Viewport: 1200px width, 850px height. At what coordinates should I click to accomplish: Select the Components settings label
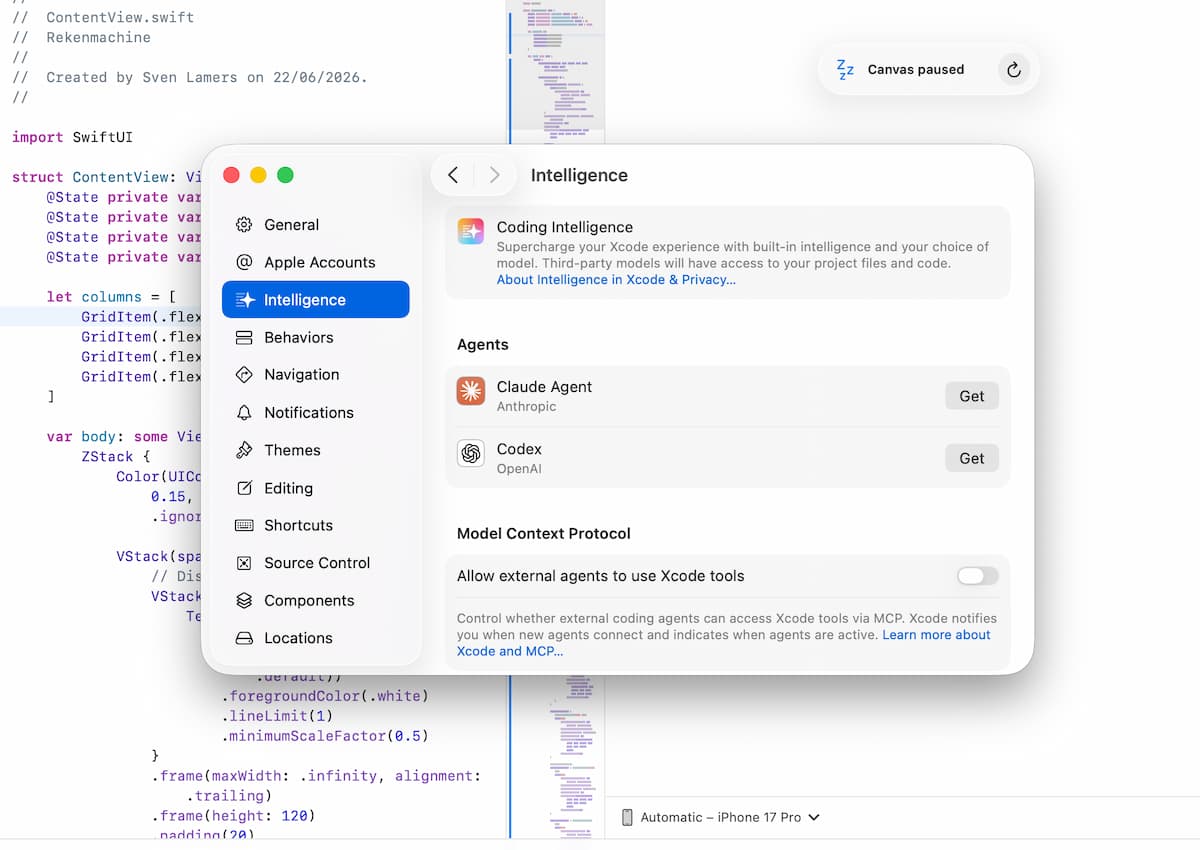coord(309,601)
